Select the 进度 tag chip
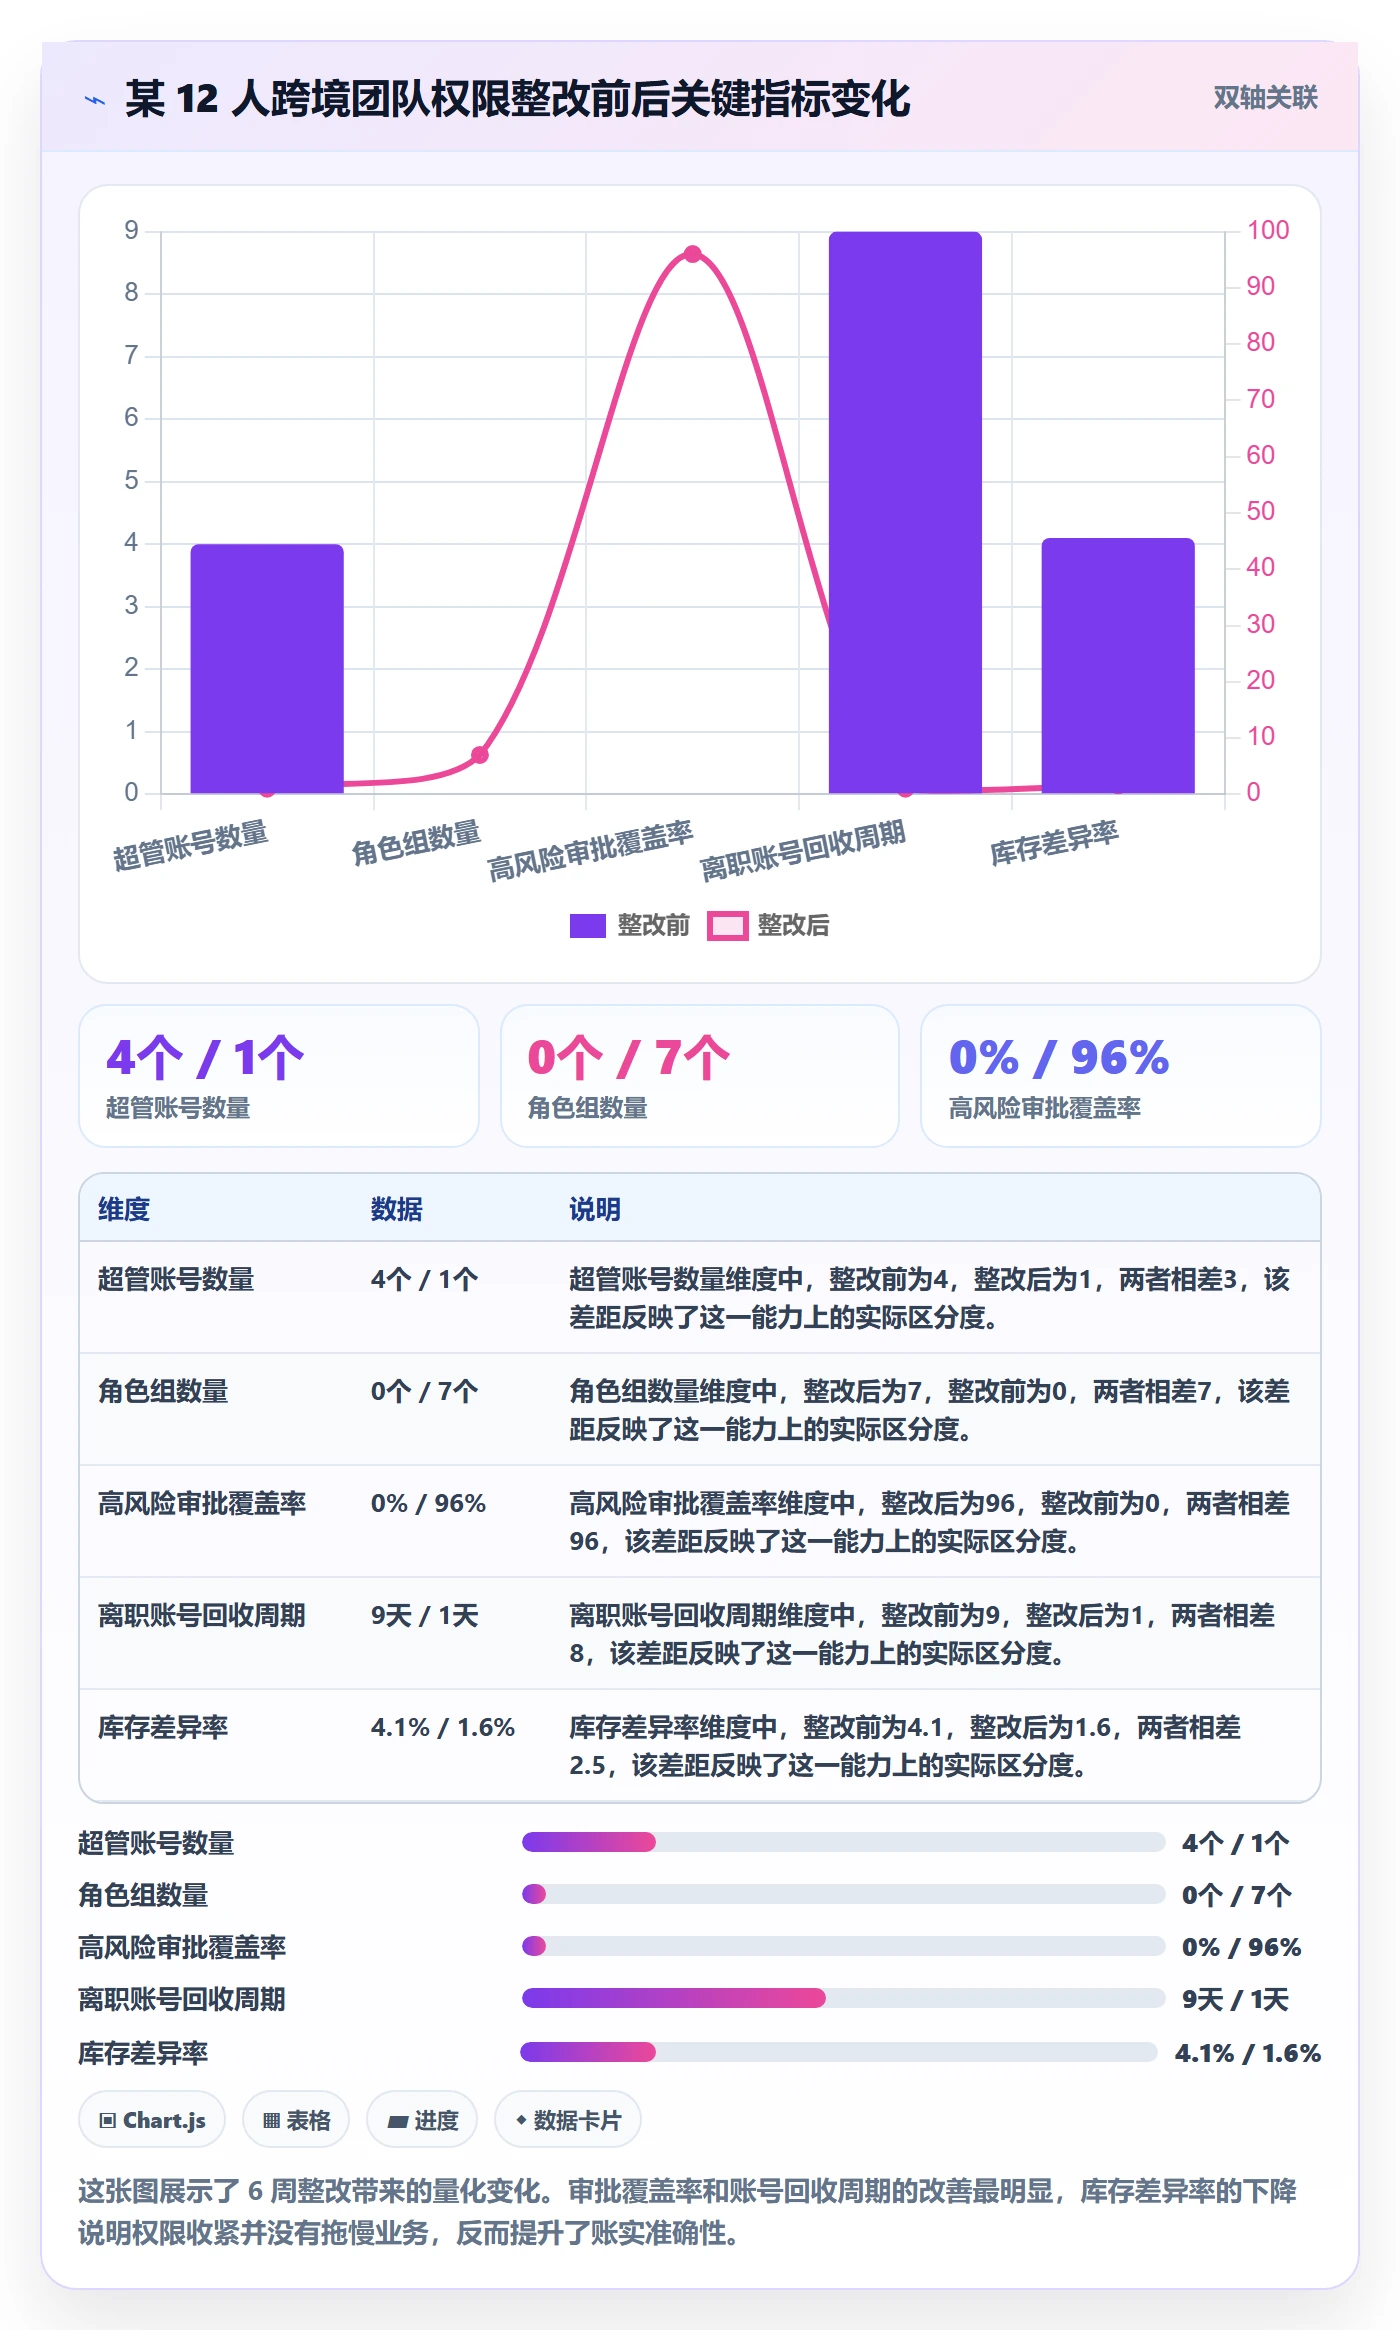 [422, 2119]
